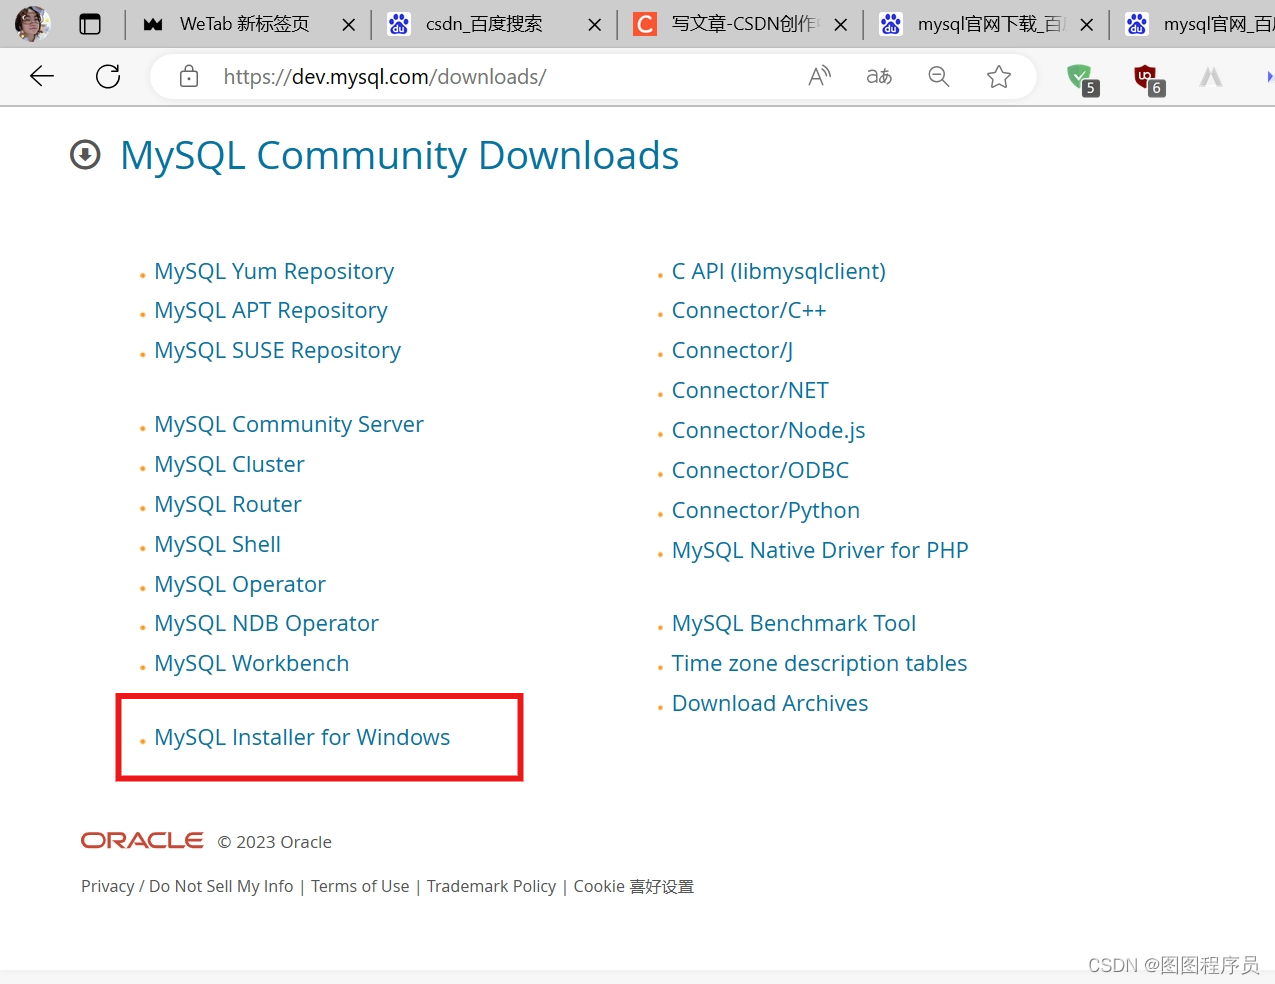Close the 写文章-CSDN创作 tab
Screen dimensions: 1275x984
841,24
